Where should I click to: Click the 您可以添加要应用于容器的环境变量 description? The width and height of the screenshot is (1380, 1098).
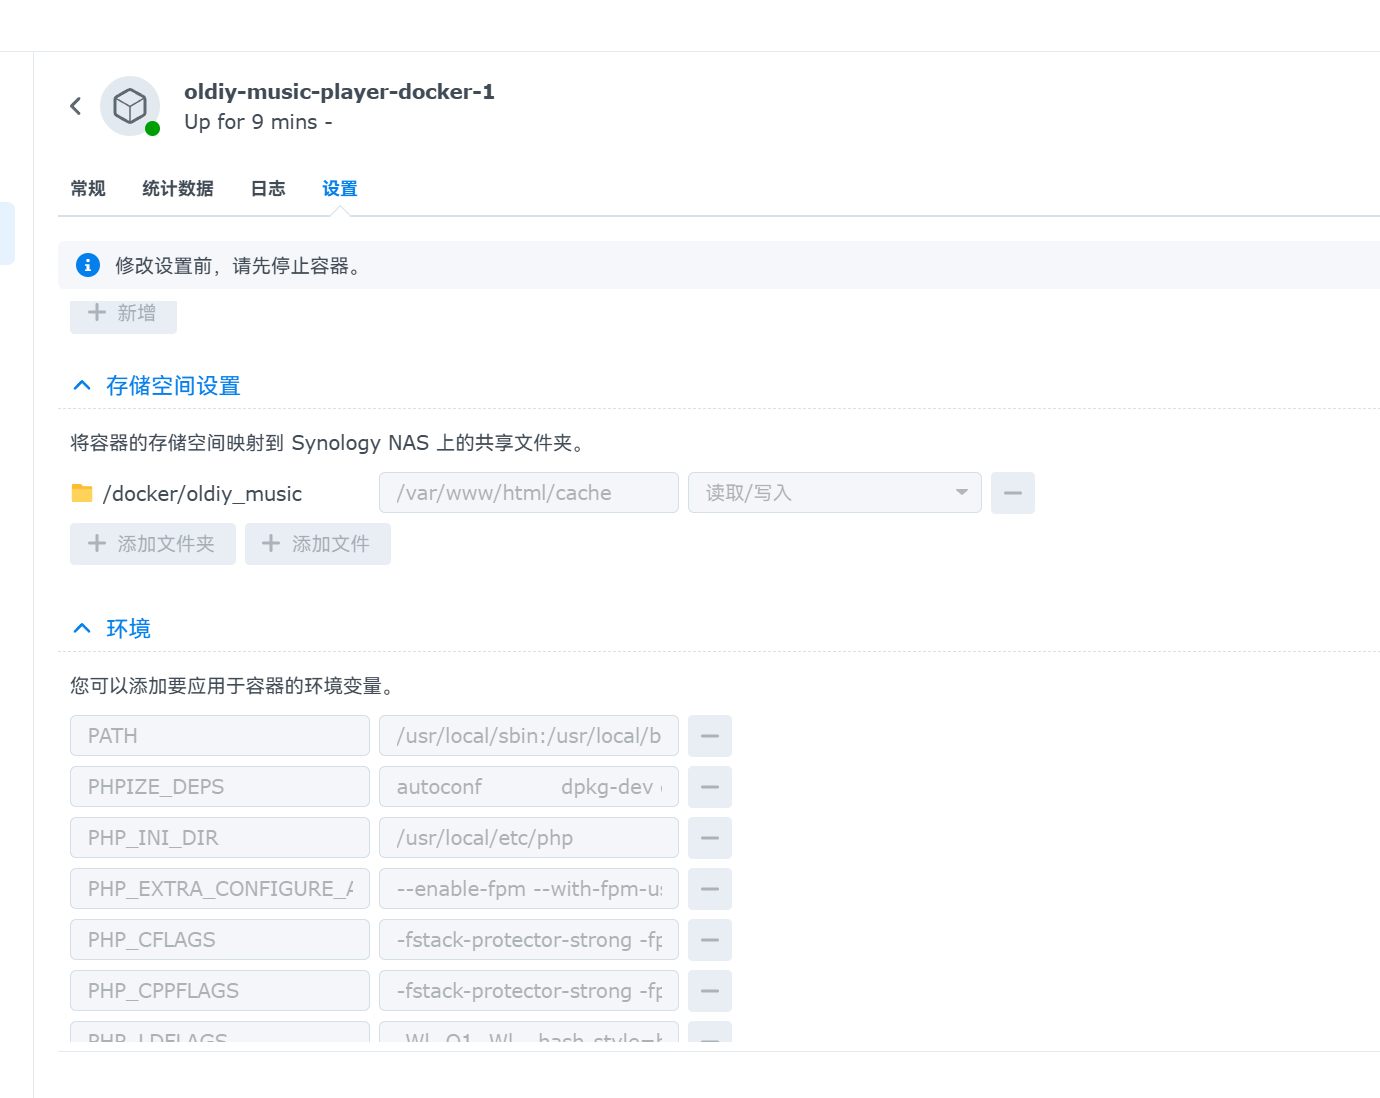click(x=235, y=686)
